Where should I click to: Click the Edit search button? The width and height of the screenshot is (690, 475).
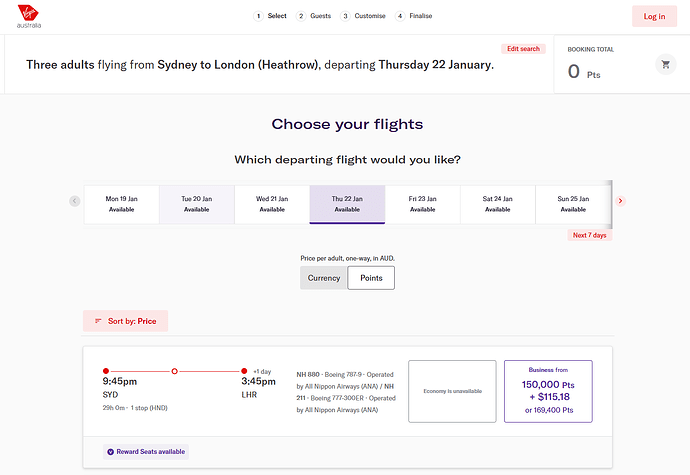(x=523, y=49)
